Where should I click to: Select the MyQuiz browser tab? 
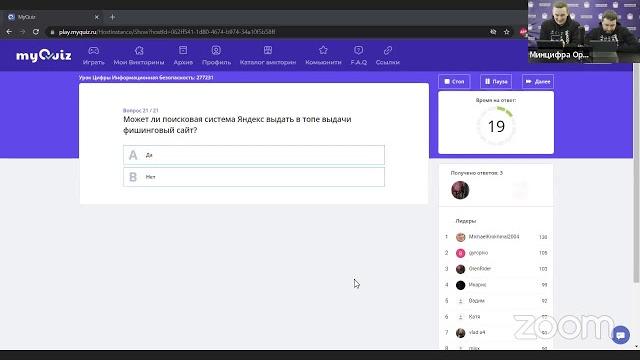[53, 17]
